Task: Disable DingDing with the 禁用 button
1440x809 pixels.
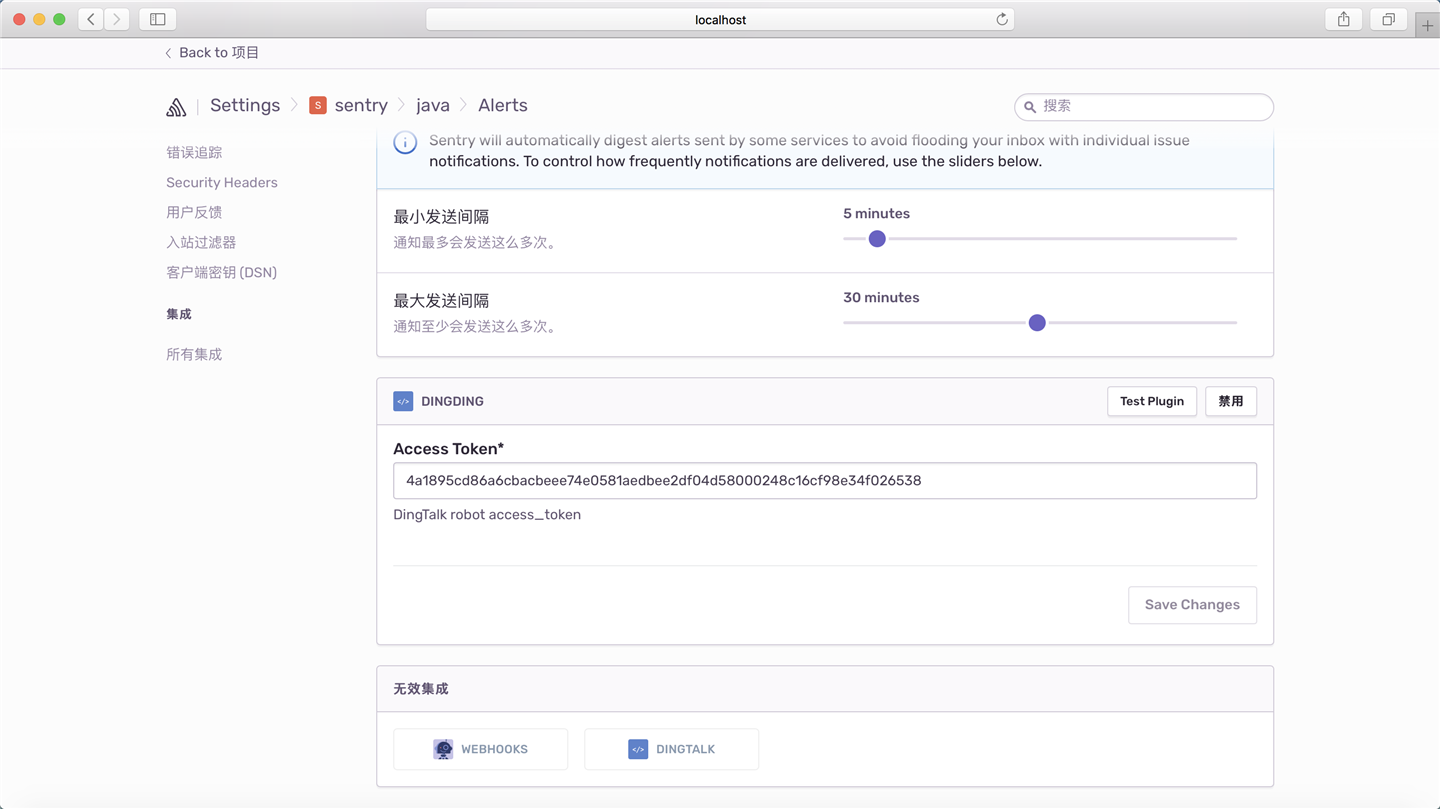Action: [x=1231, y=401]
